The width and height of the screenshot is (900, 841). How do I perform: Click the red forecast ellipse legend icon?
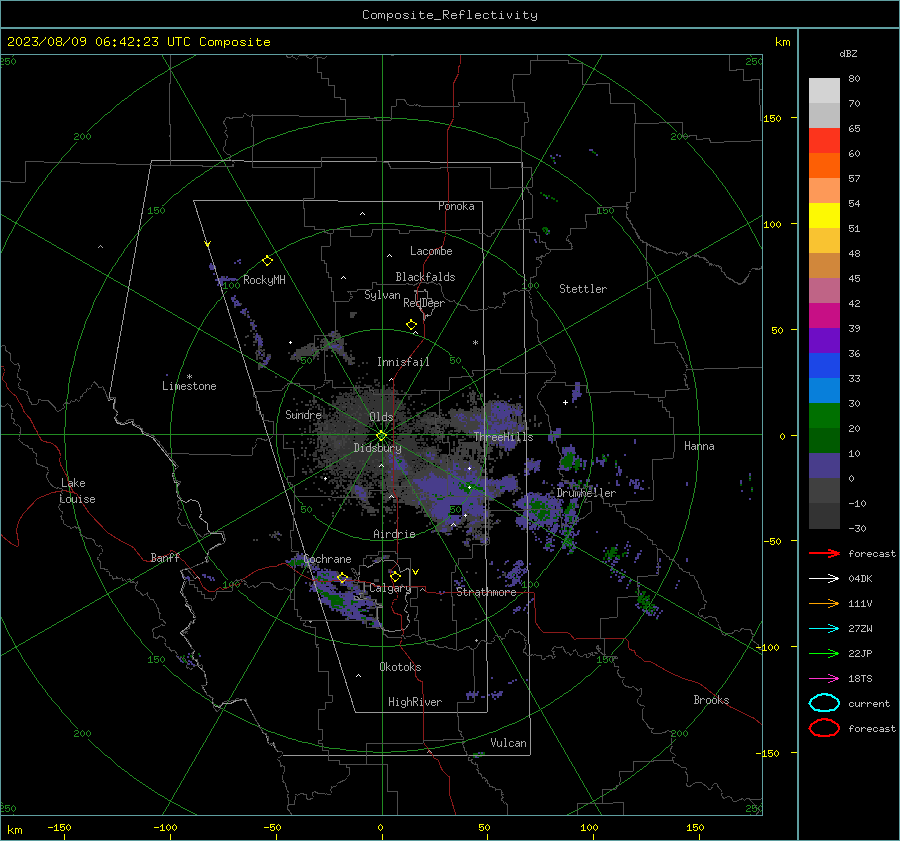824,728
